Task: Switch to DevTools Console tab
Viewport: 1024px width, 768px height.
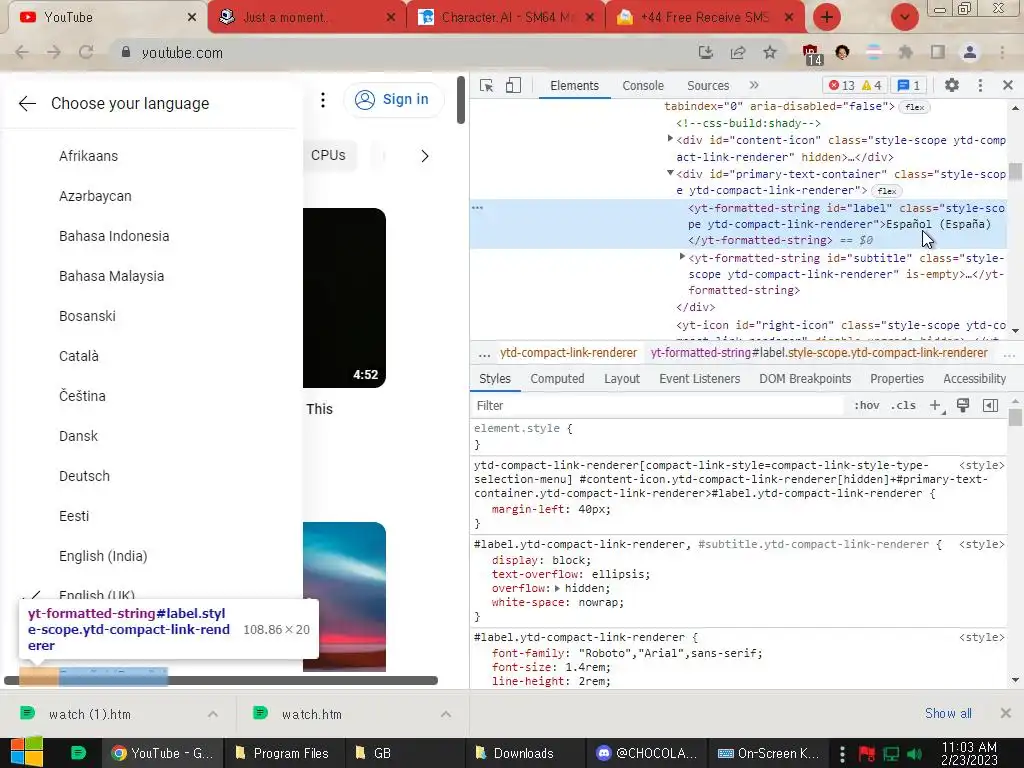Action: pos(643,86)
